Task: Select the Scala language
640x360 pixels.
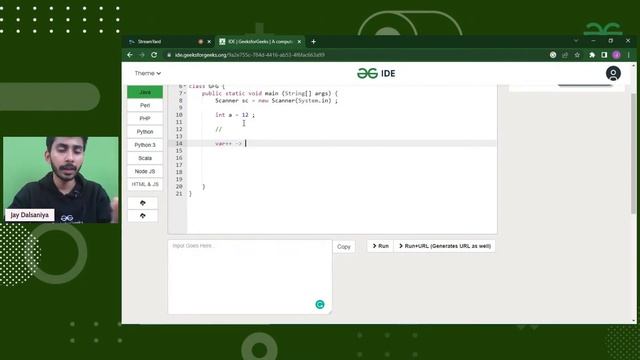Action: (x=145, y=158)
